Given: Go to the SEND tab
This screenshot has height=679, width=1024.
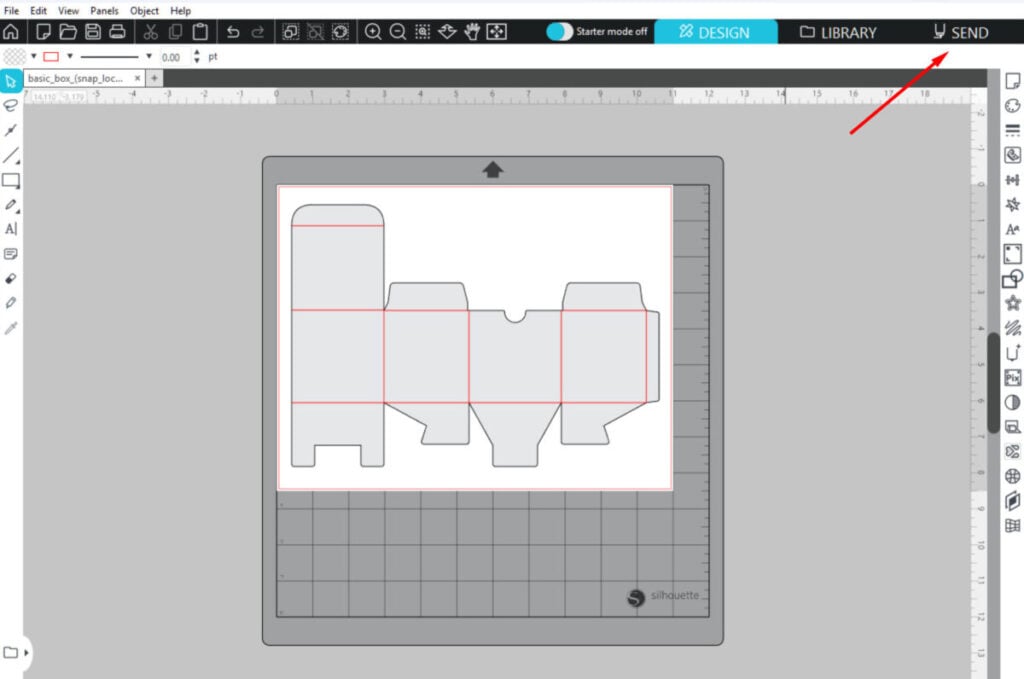Looking at the screenshot, I should click(960, 32).
